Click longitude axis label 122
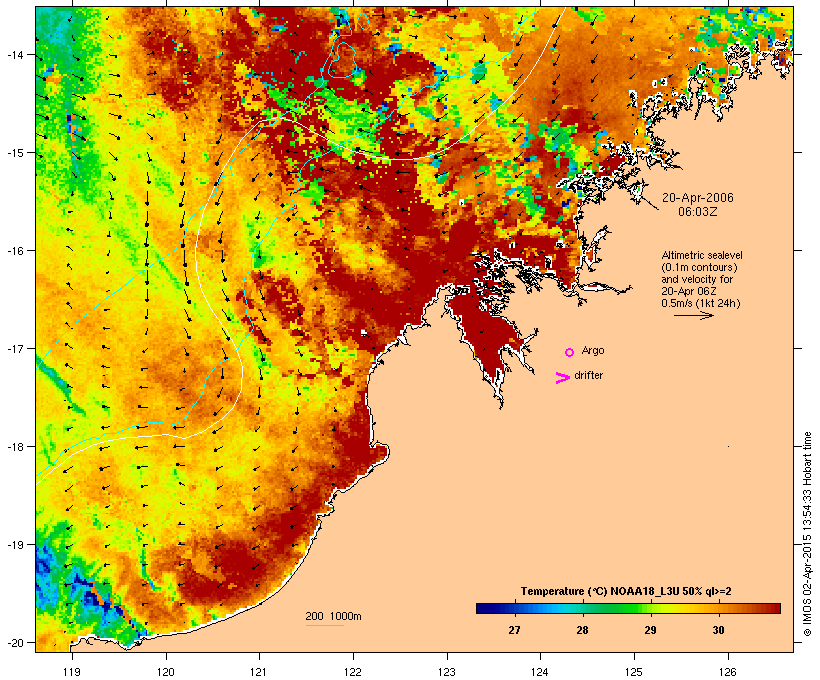 click(353, 672)
